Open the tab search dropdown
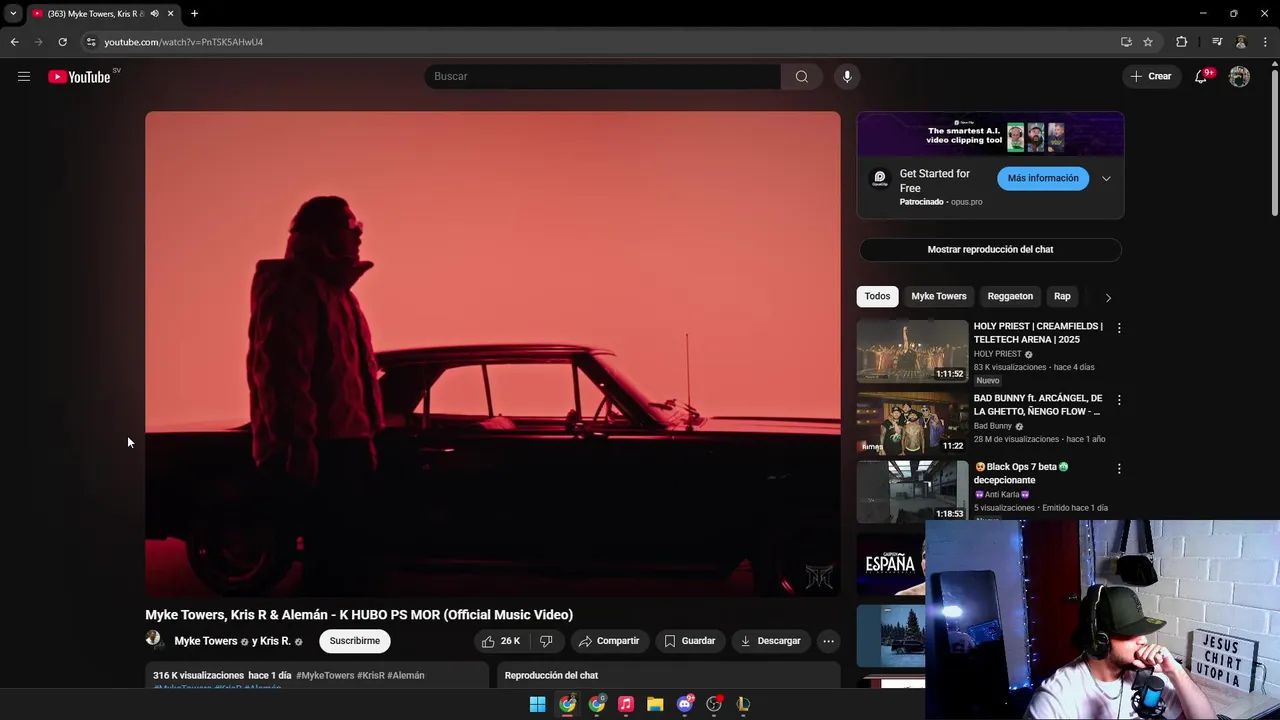Viewport: 1280px width, 720px height. click(x=13, y=14)
